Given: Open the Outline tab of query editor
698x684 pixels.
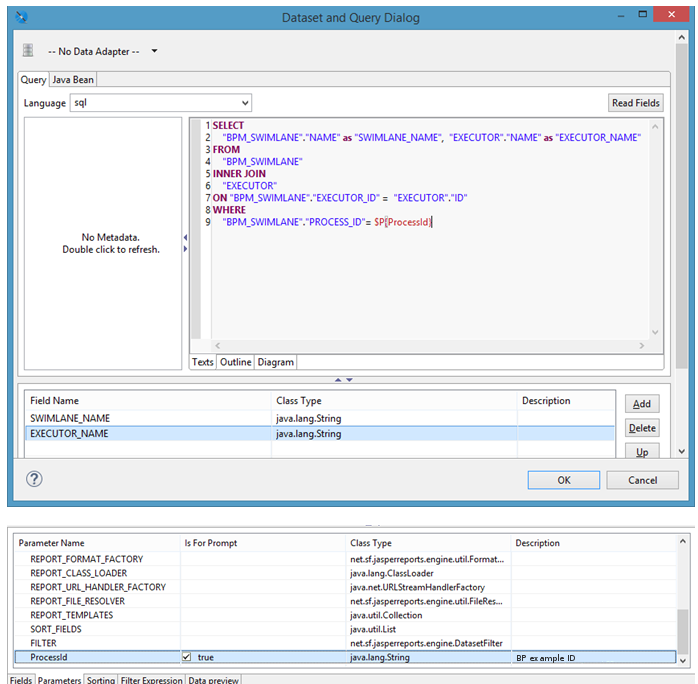Looking at the screenshot, I should pyautogui.click(x=235, y=362).
